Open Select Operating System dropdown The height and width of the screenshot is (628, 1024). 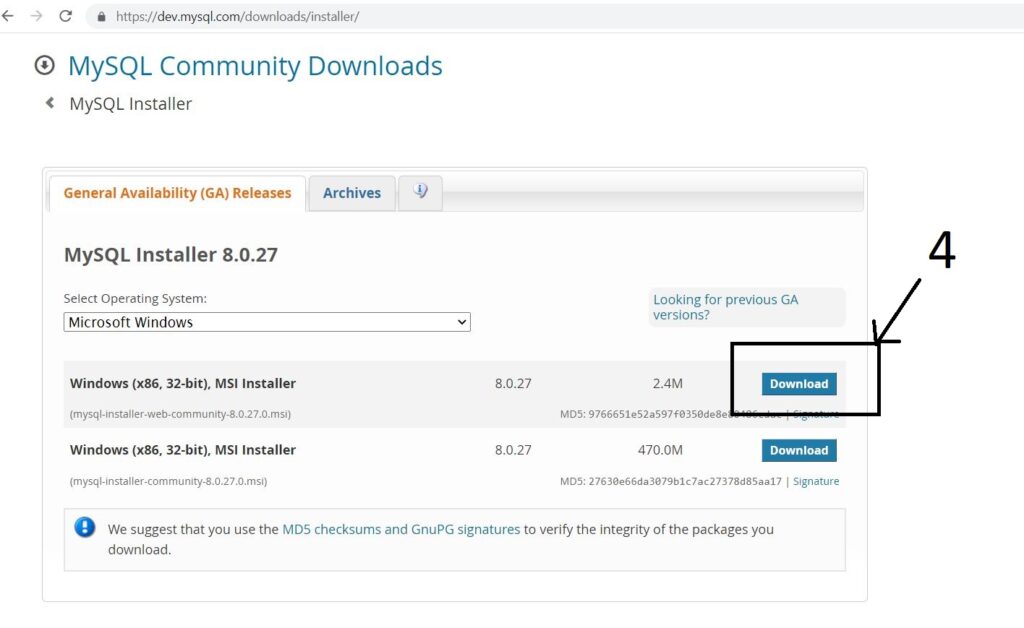(x=267, y=322)
